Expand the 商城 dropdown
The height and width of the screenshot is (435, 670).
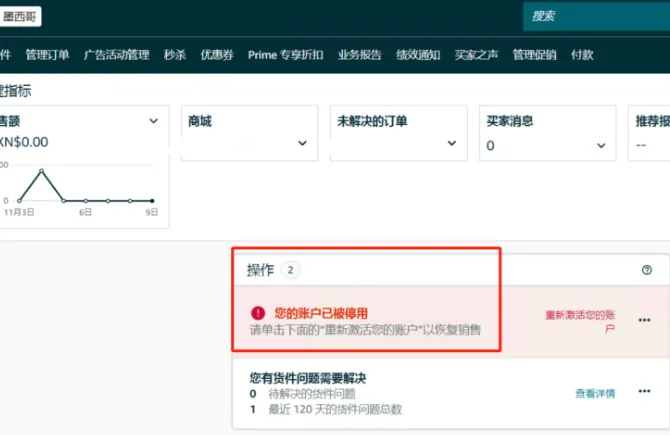pyautogui.click(x=302, y=143)
